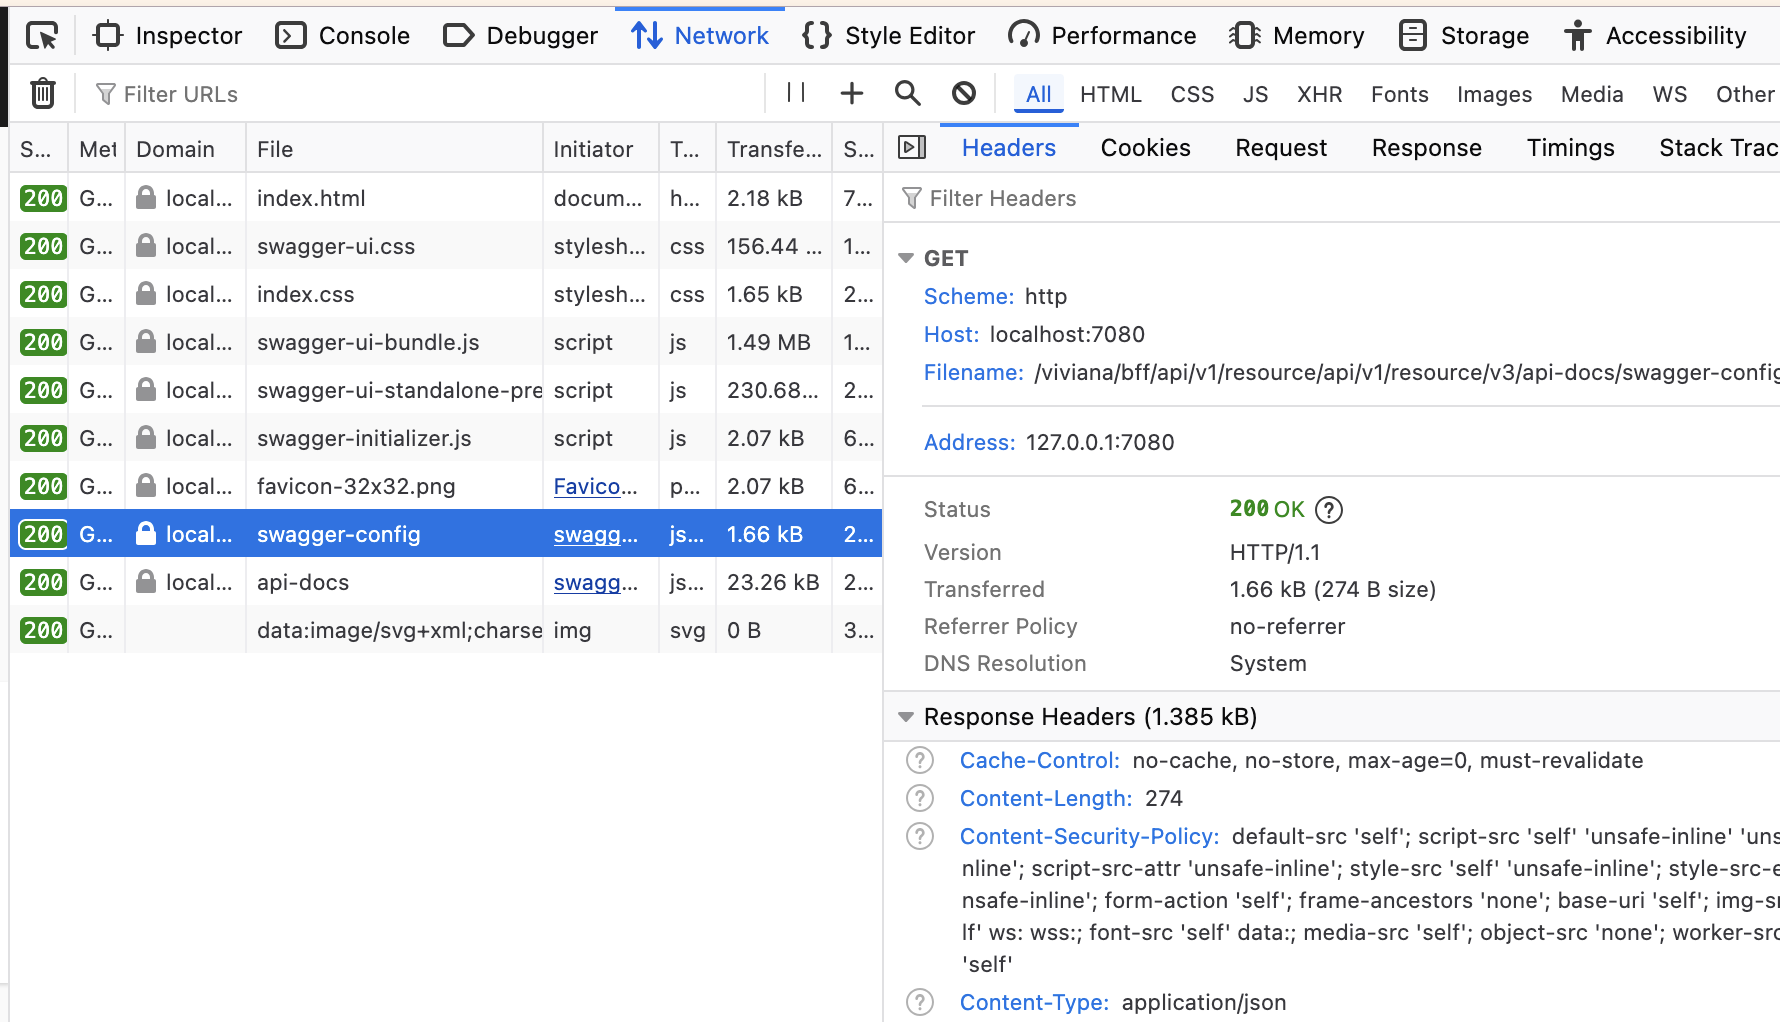The width and height of the screenshot is (1780, 1022).
Task: Open the Inspector panel
Action: [167, 36]
